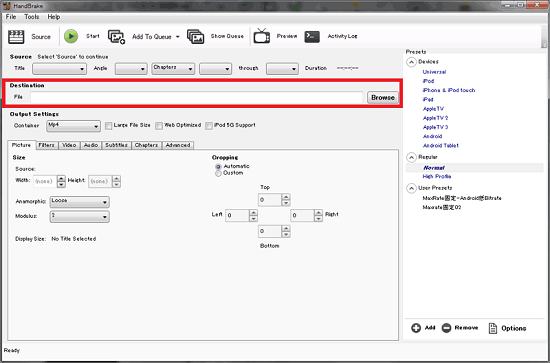Click the Left crop value field

pos(237,215)
